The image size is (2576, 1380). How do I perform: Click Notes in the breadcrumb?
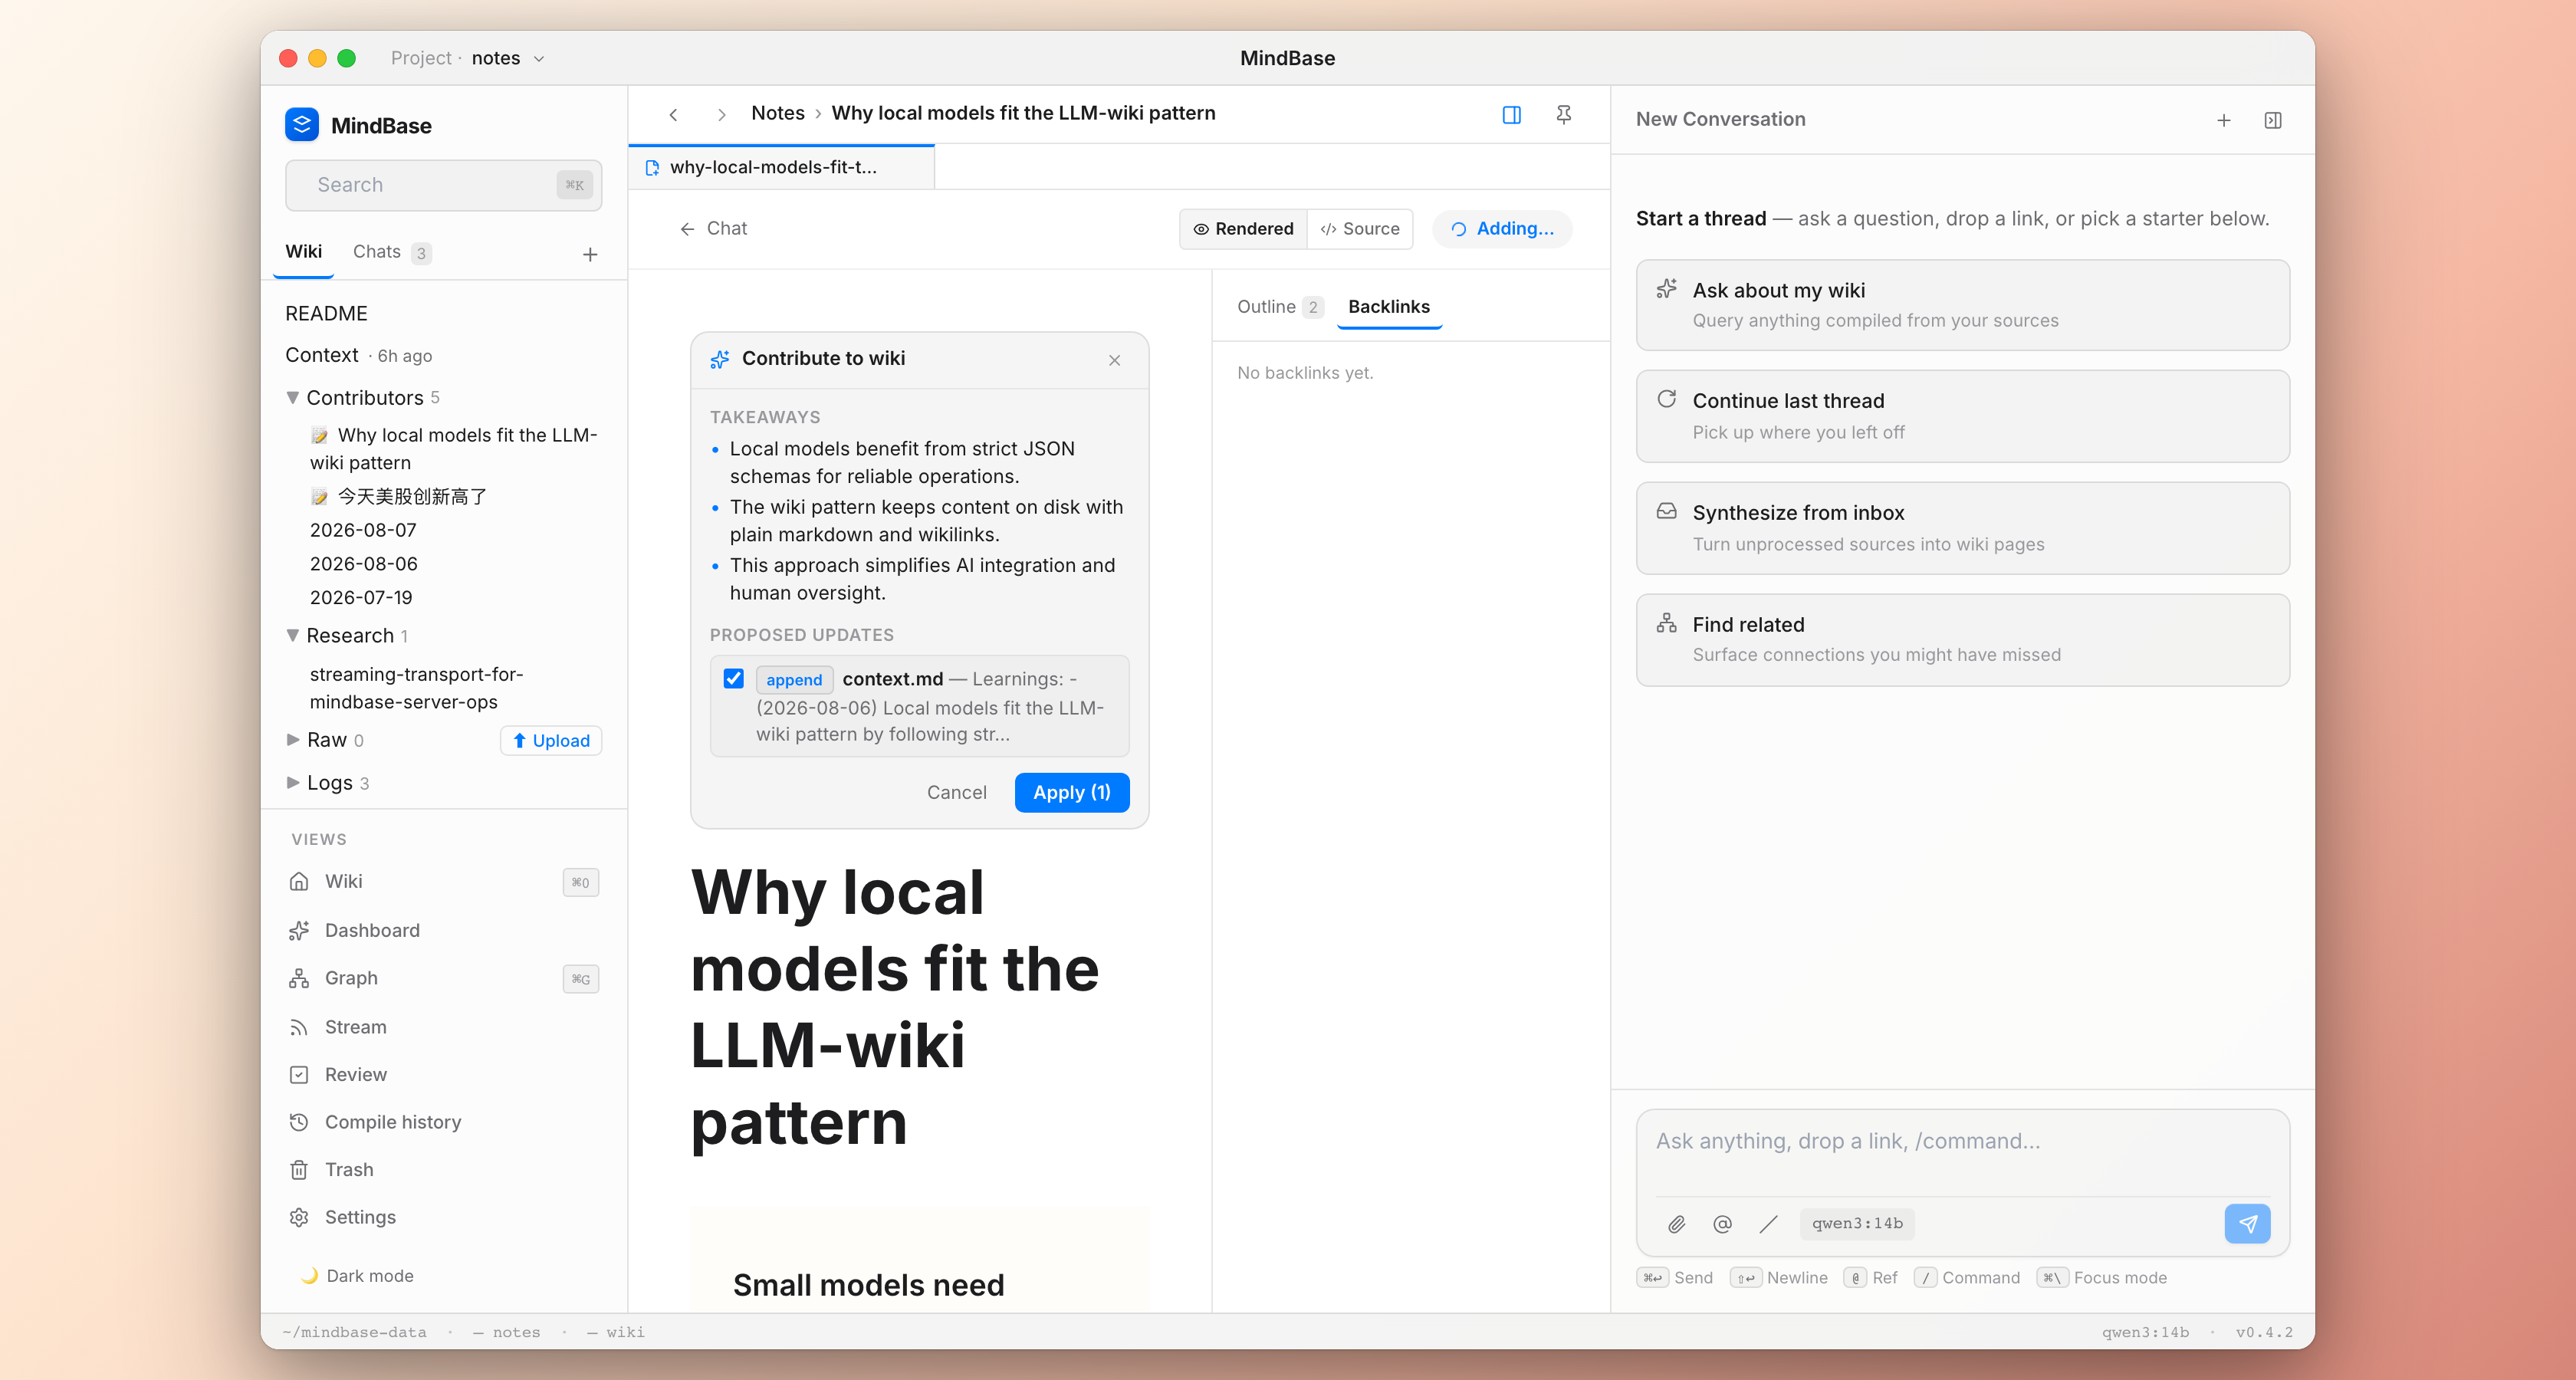click(x=778, y=113)
